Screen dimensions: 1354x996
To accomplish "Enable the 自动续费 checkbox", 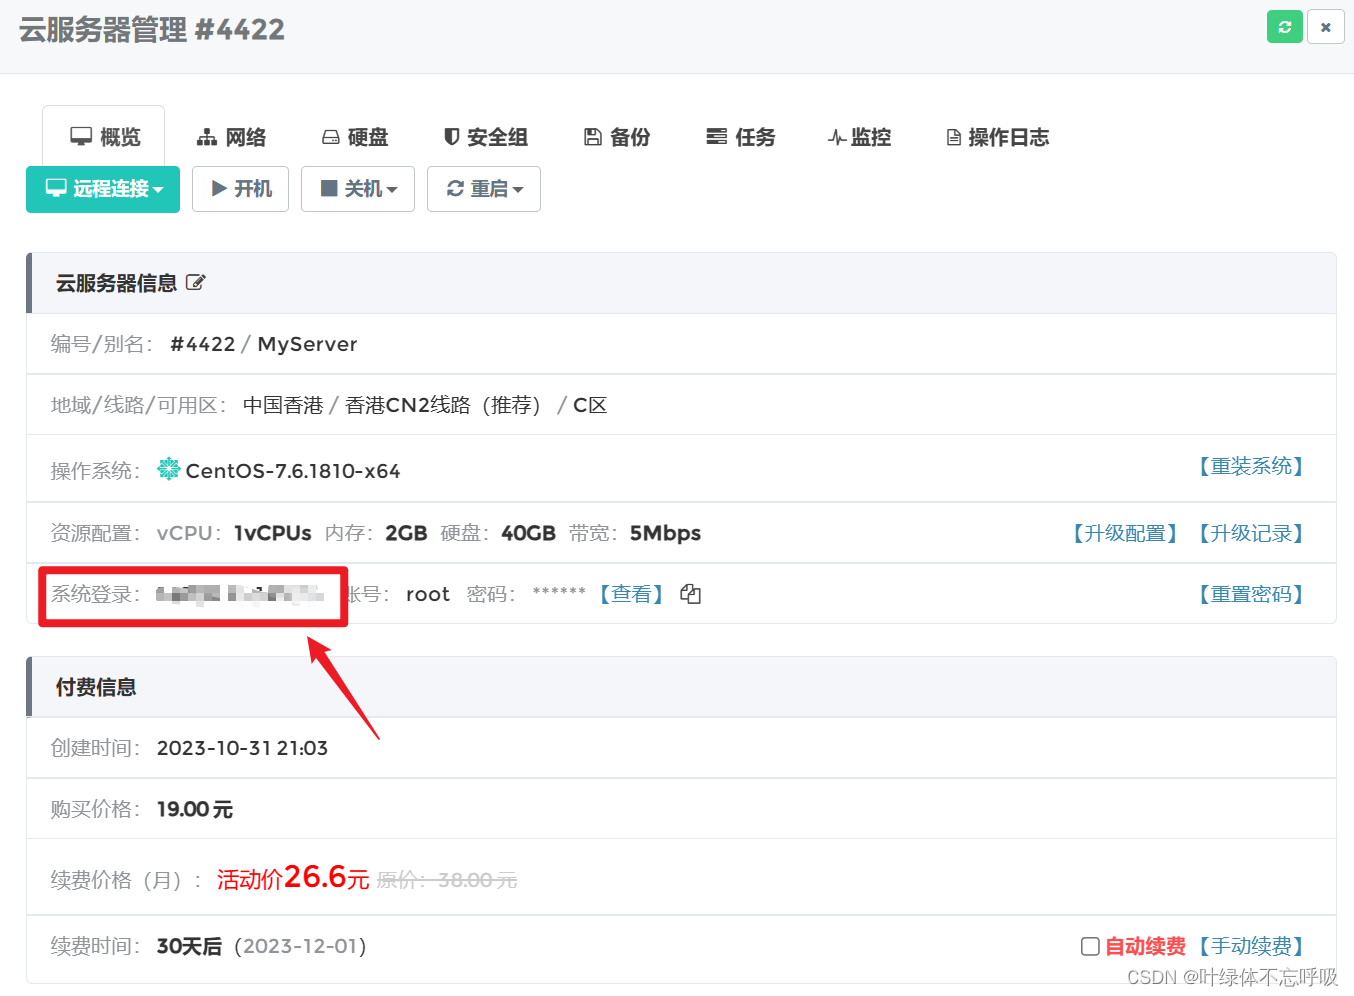I will [1090, 946].
